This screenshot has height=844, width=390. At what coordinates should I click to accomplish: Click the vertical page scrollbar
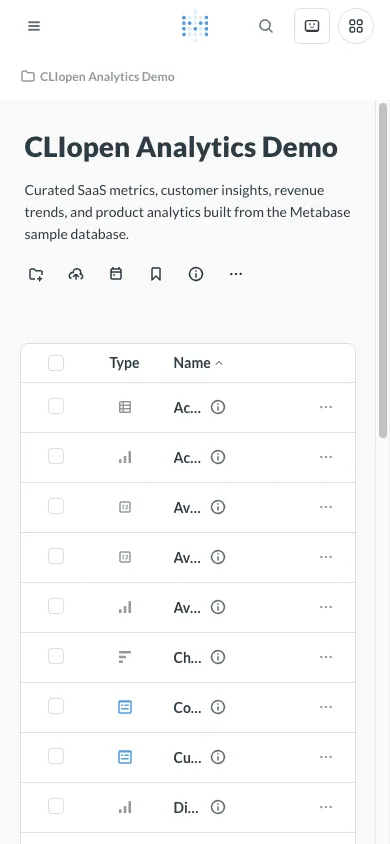coord(383,270)
